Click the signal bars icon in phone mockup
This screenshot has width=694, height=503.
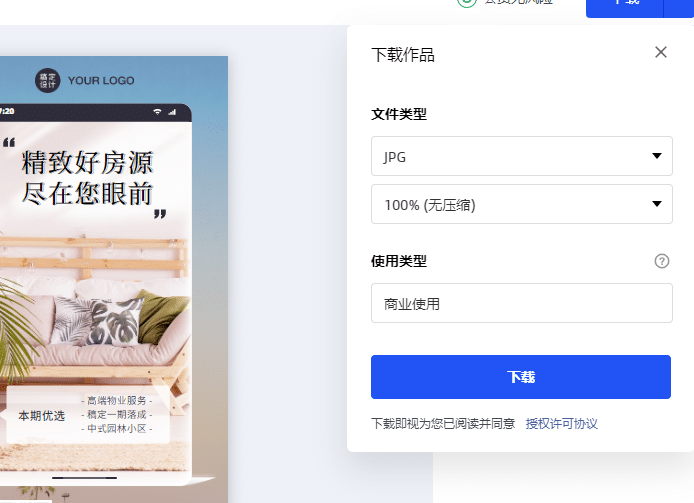pos(172,112)
